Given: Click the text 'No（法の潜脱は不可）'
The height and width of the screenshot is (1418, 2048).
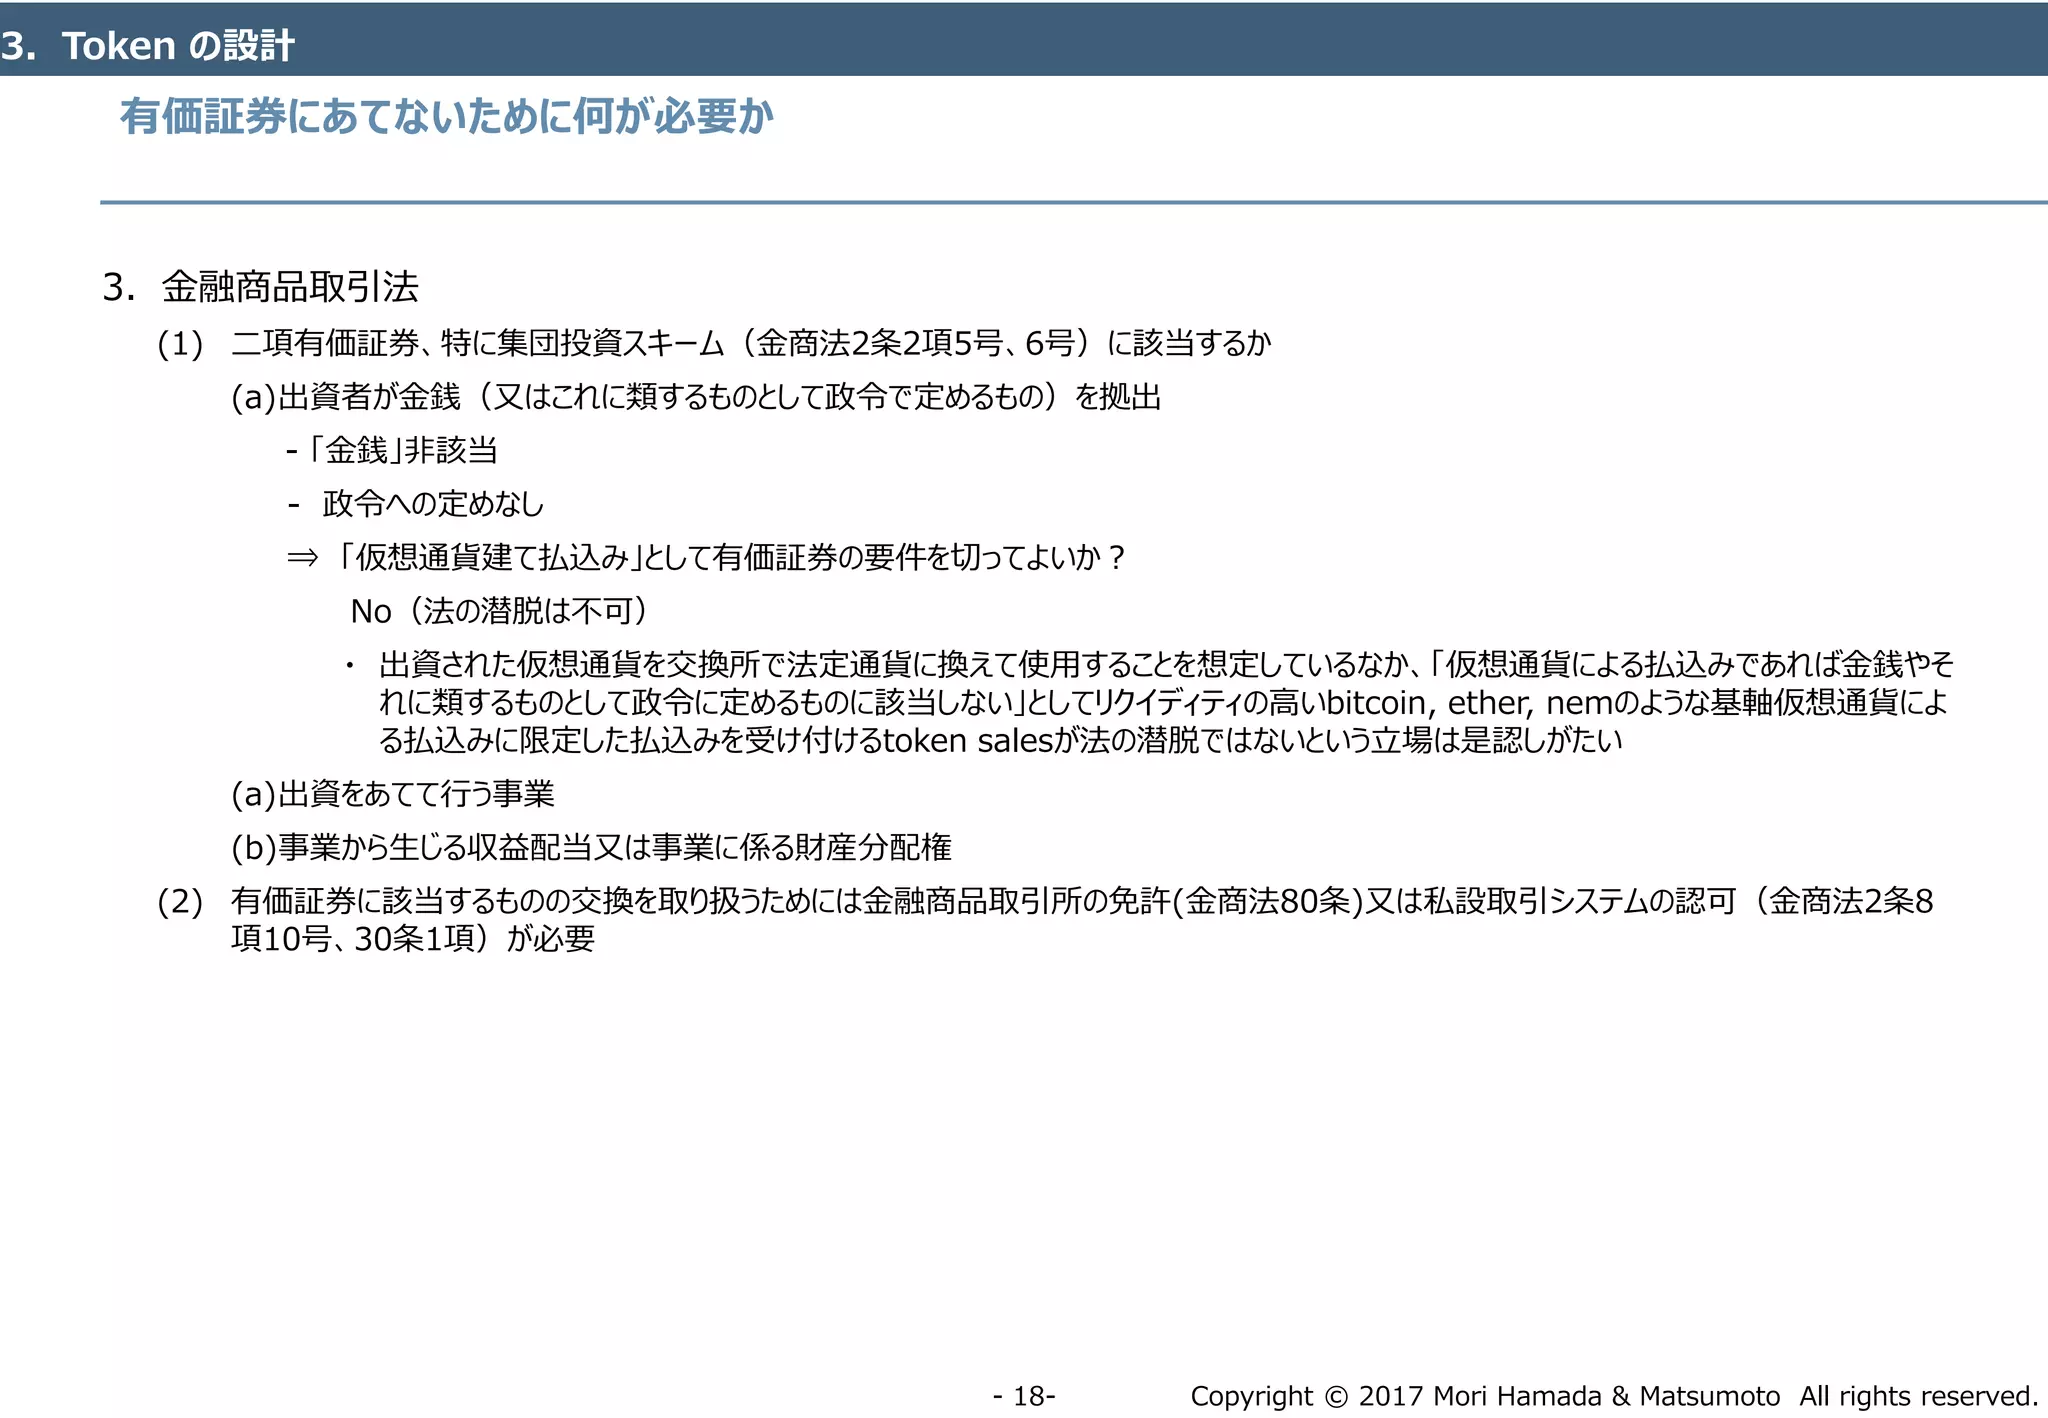Looking at the screenshot, I should tap(499, 611).
